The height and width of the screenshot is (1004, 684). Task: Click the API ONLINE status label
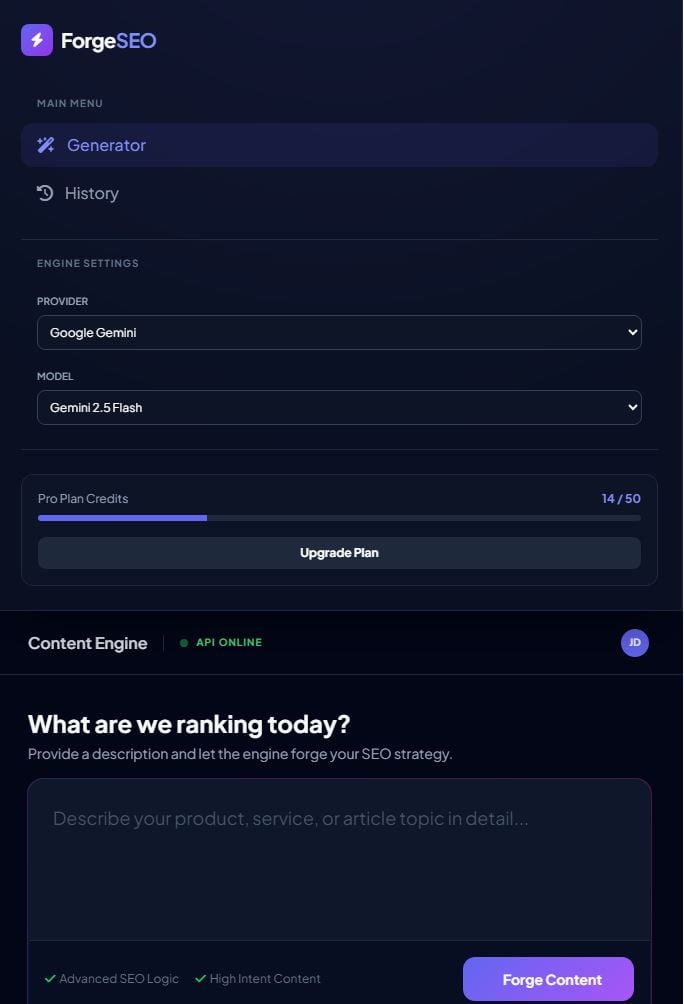click(x=229, y=643)
